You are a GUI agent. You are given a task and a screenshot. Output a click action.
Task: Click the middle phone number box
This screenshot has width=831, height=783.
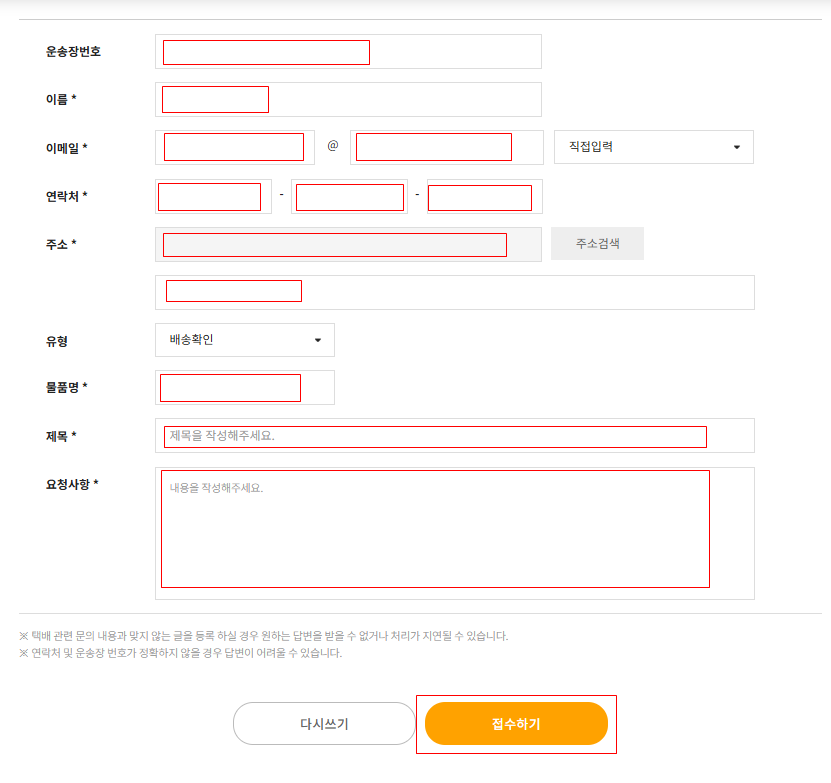pos(348,196)
